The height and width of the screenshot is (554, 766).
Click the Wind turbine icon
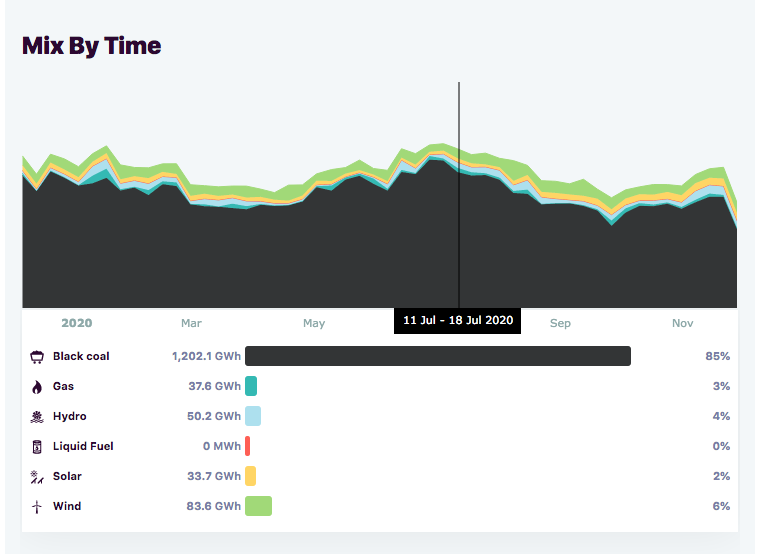tap(37, 507)
